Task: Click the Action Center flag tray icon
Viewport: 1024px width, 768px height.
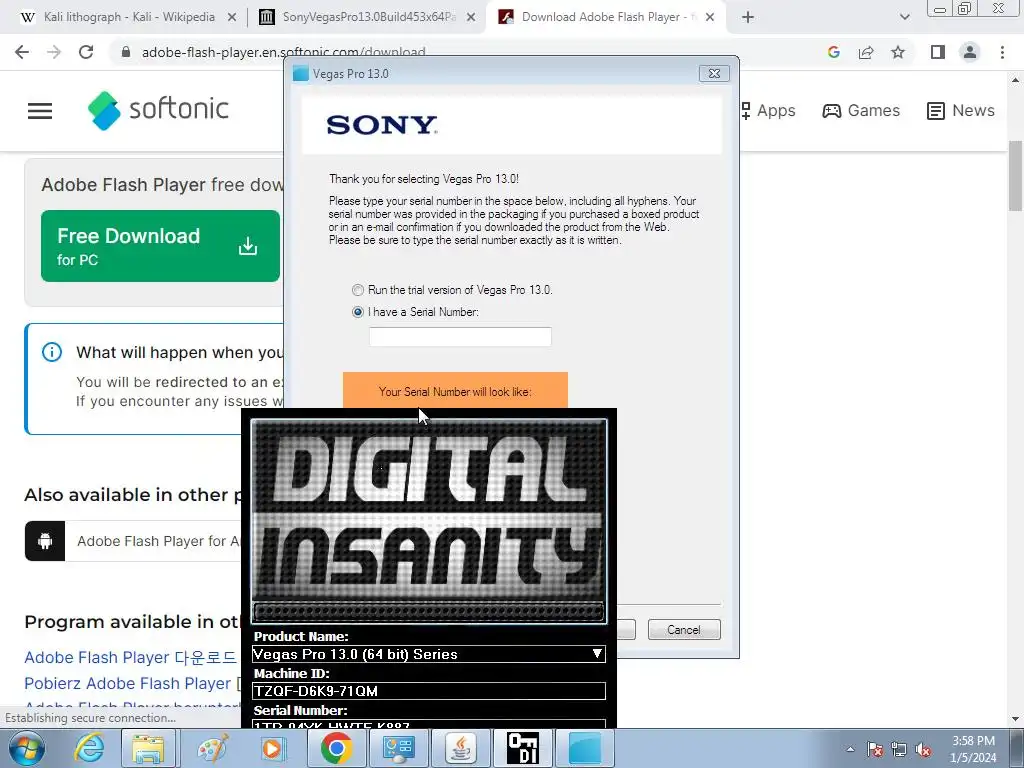Action: [875, 749]
